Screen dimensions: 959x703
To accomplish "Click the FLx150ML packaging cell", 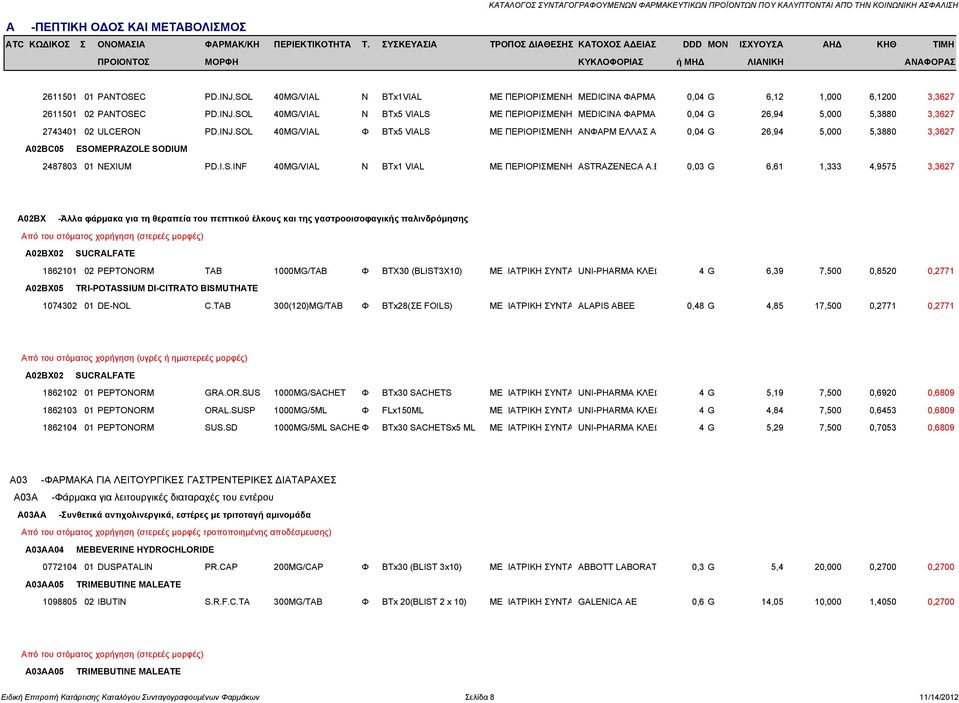I will (402, 411).
